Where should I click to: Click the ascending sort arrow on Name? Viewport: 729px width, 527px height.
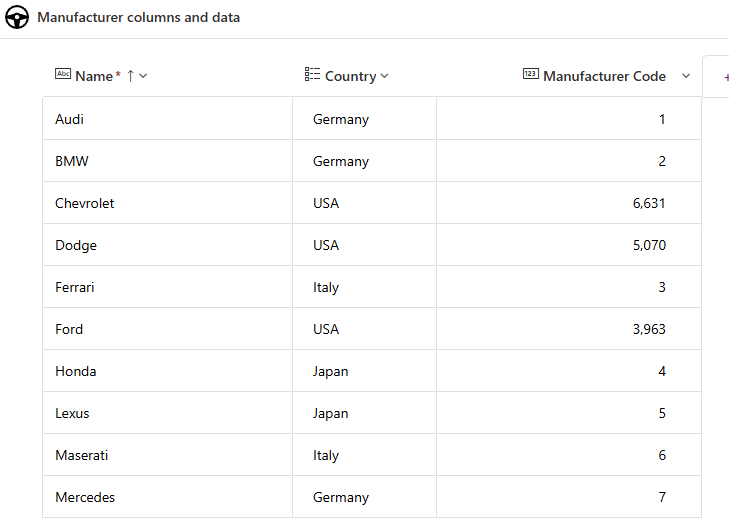coord(130,76)
